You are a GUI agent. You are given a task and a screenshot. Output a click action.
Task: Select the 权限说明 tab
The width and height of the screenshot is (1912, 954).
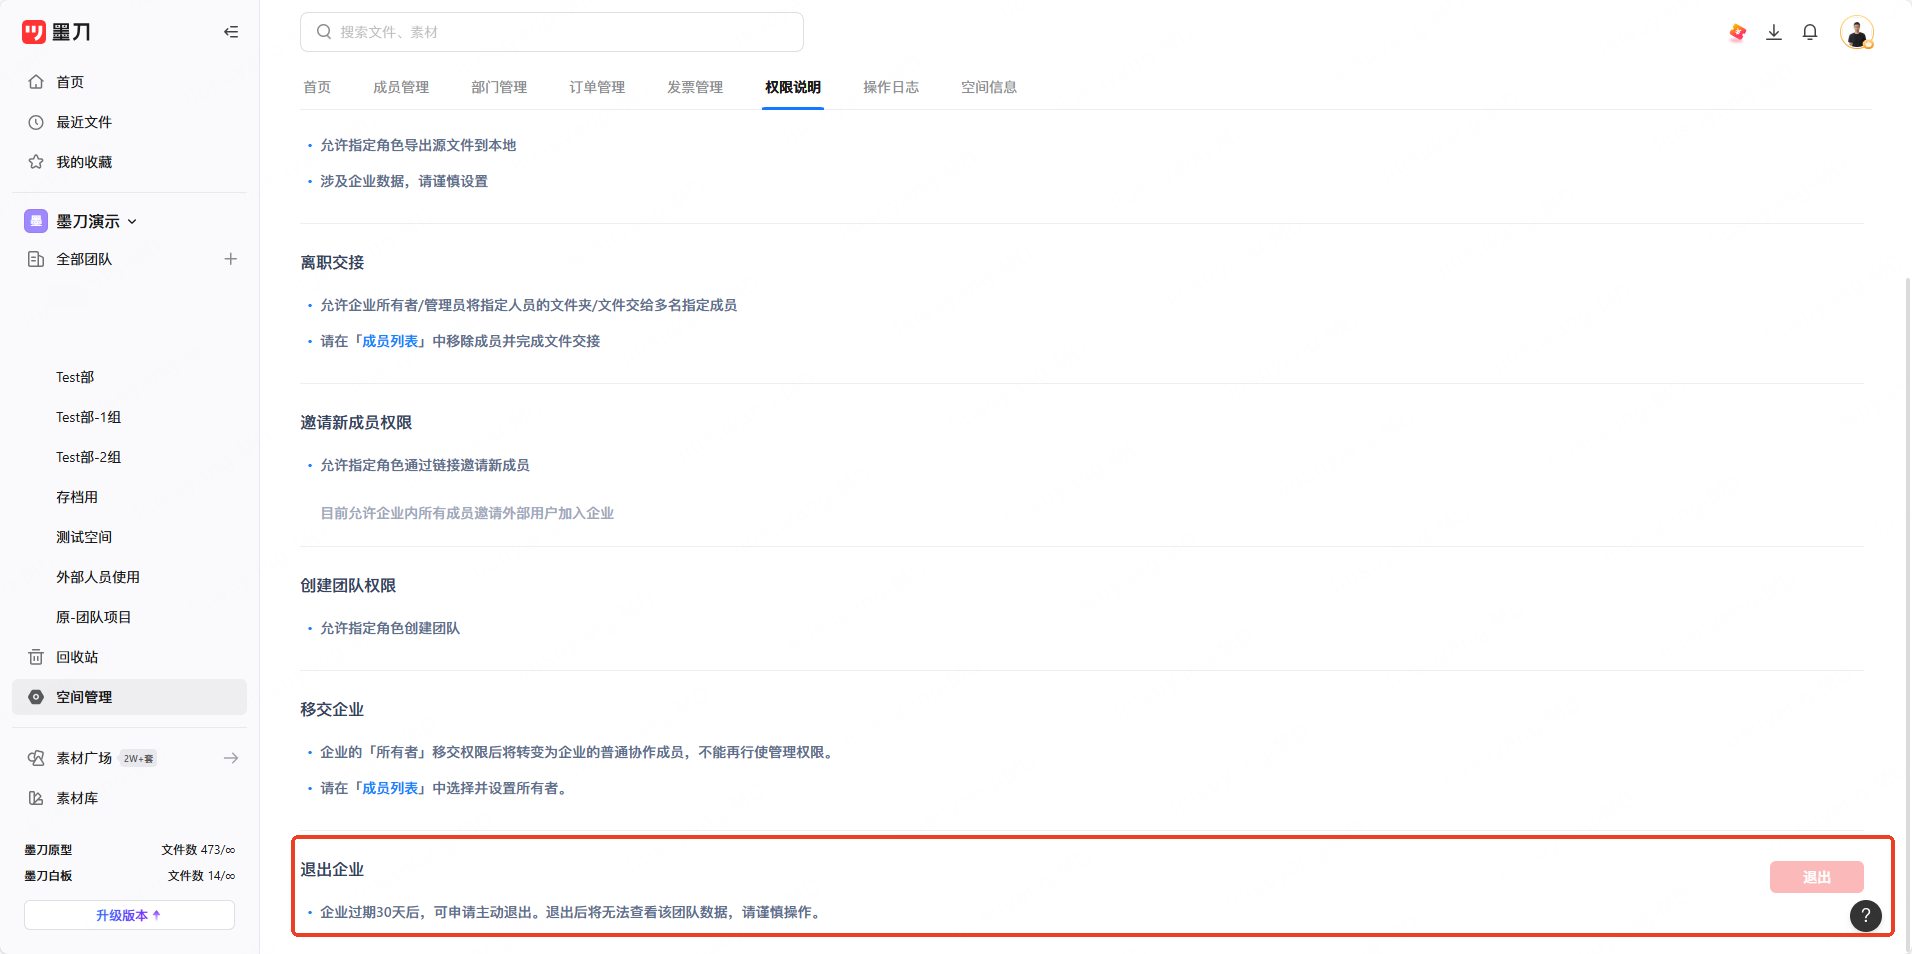(793, 87)
